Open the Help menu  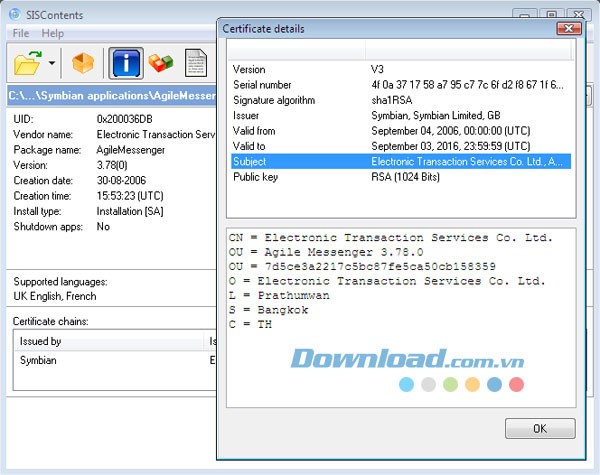point(52,33)
